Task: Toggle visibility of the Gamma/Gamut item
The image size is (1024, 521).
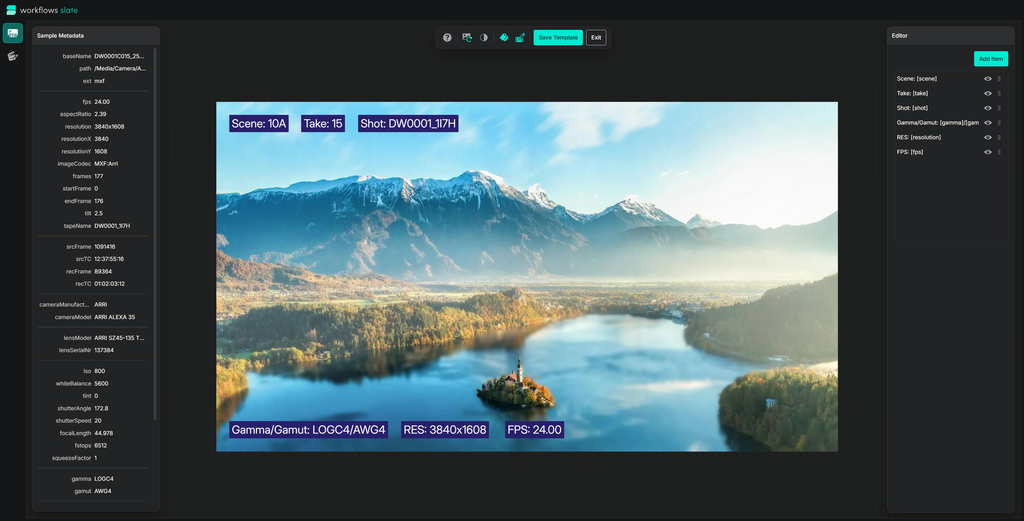Action: click(x=988, y=123)
